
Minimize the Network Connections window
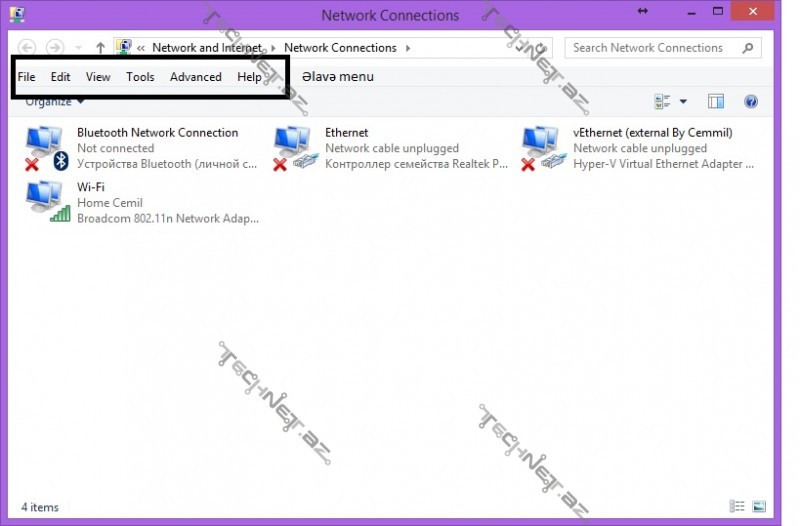point(691,12)
